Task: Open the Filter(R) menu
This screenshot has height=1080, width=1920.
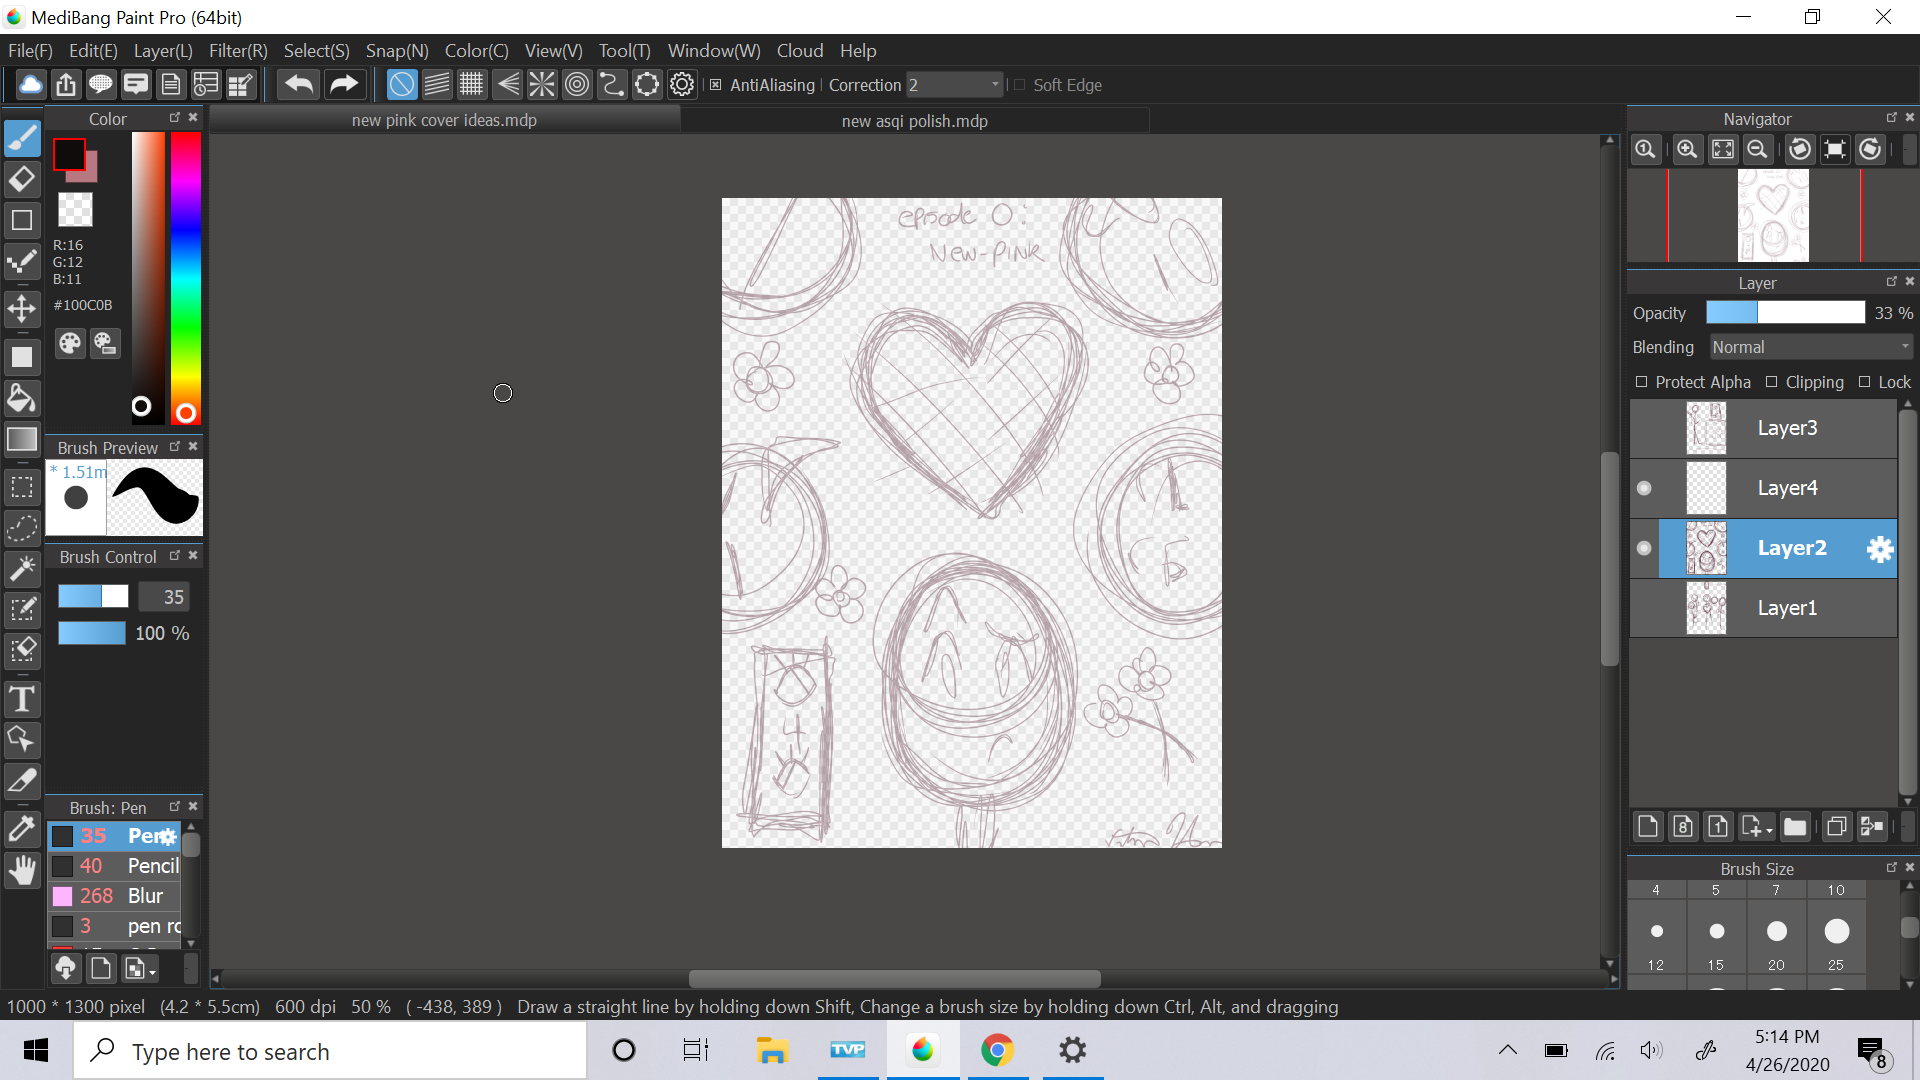Action: [237, 51]
